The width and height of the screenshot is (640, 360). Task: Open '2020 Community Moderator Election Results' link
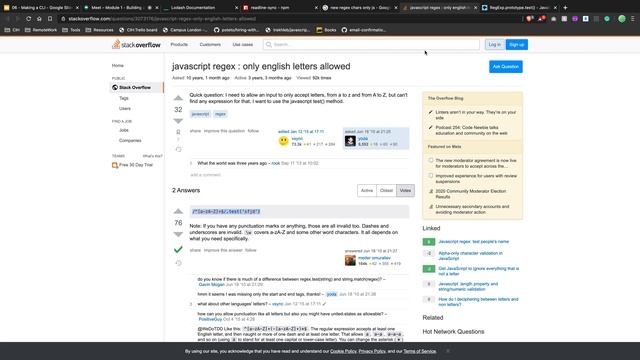471,194
